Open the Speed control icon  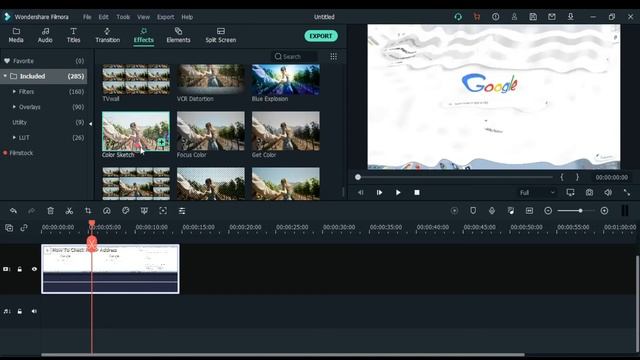click(x=107, y=211)
